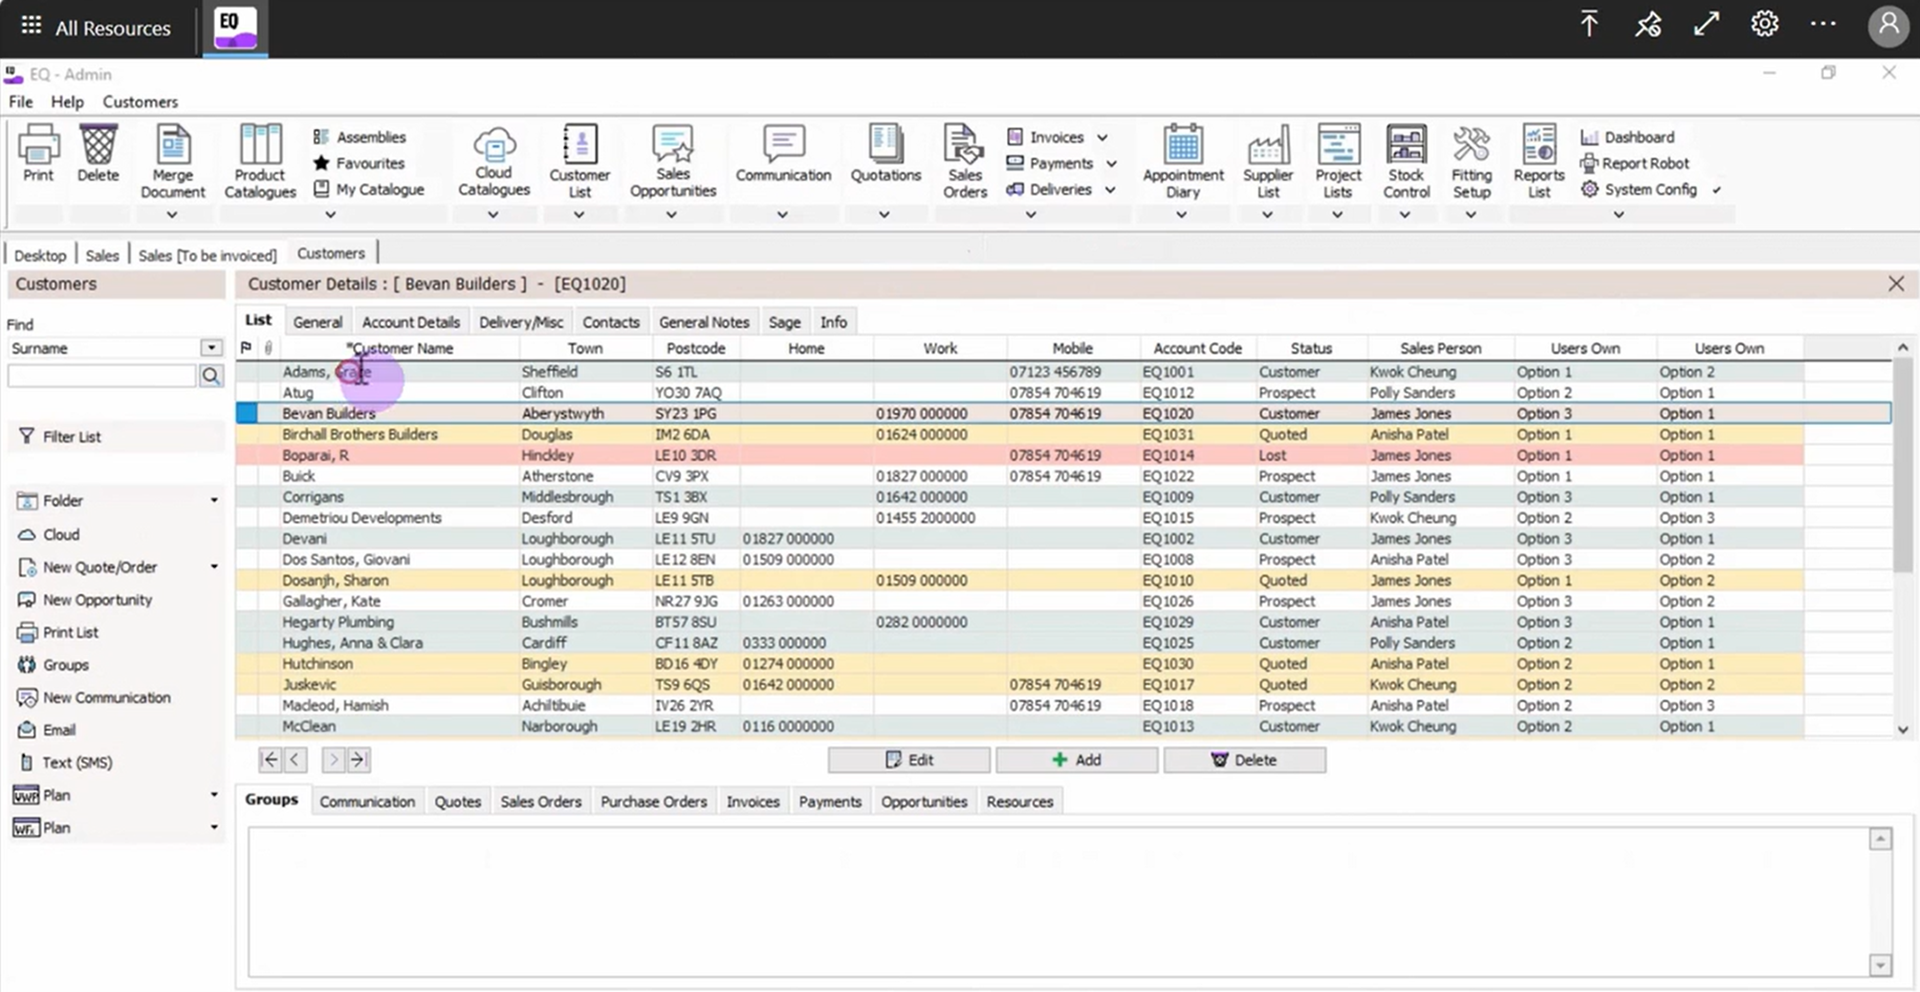The image size is (1920, 992).
Task: Click in the Find search input field
Action: (x=101, y=376)
